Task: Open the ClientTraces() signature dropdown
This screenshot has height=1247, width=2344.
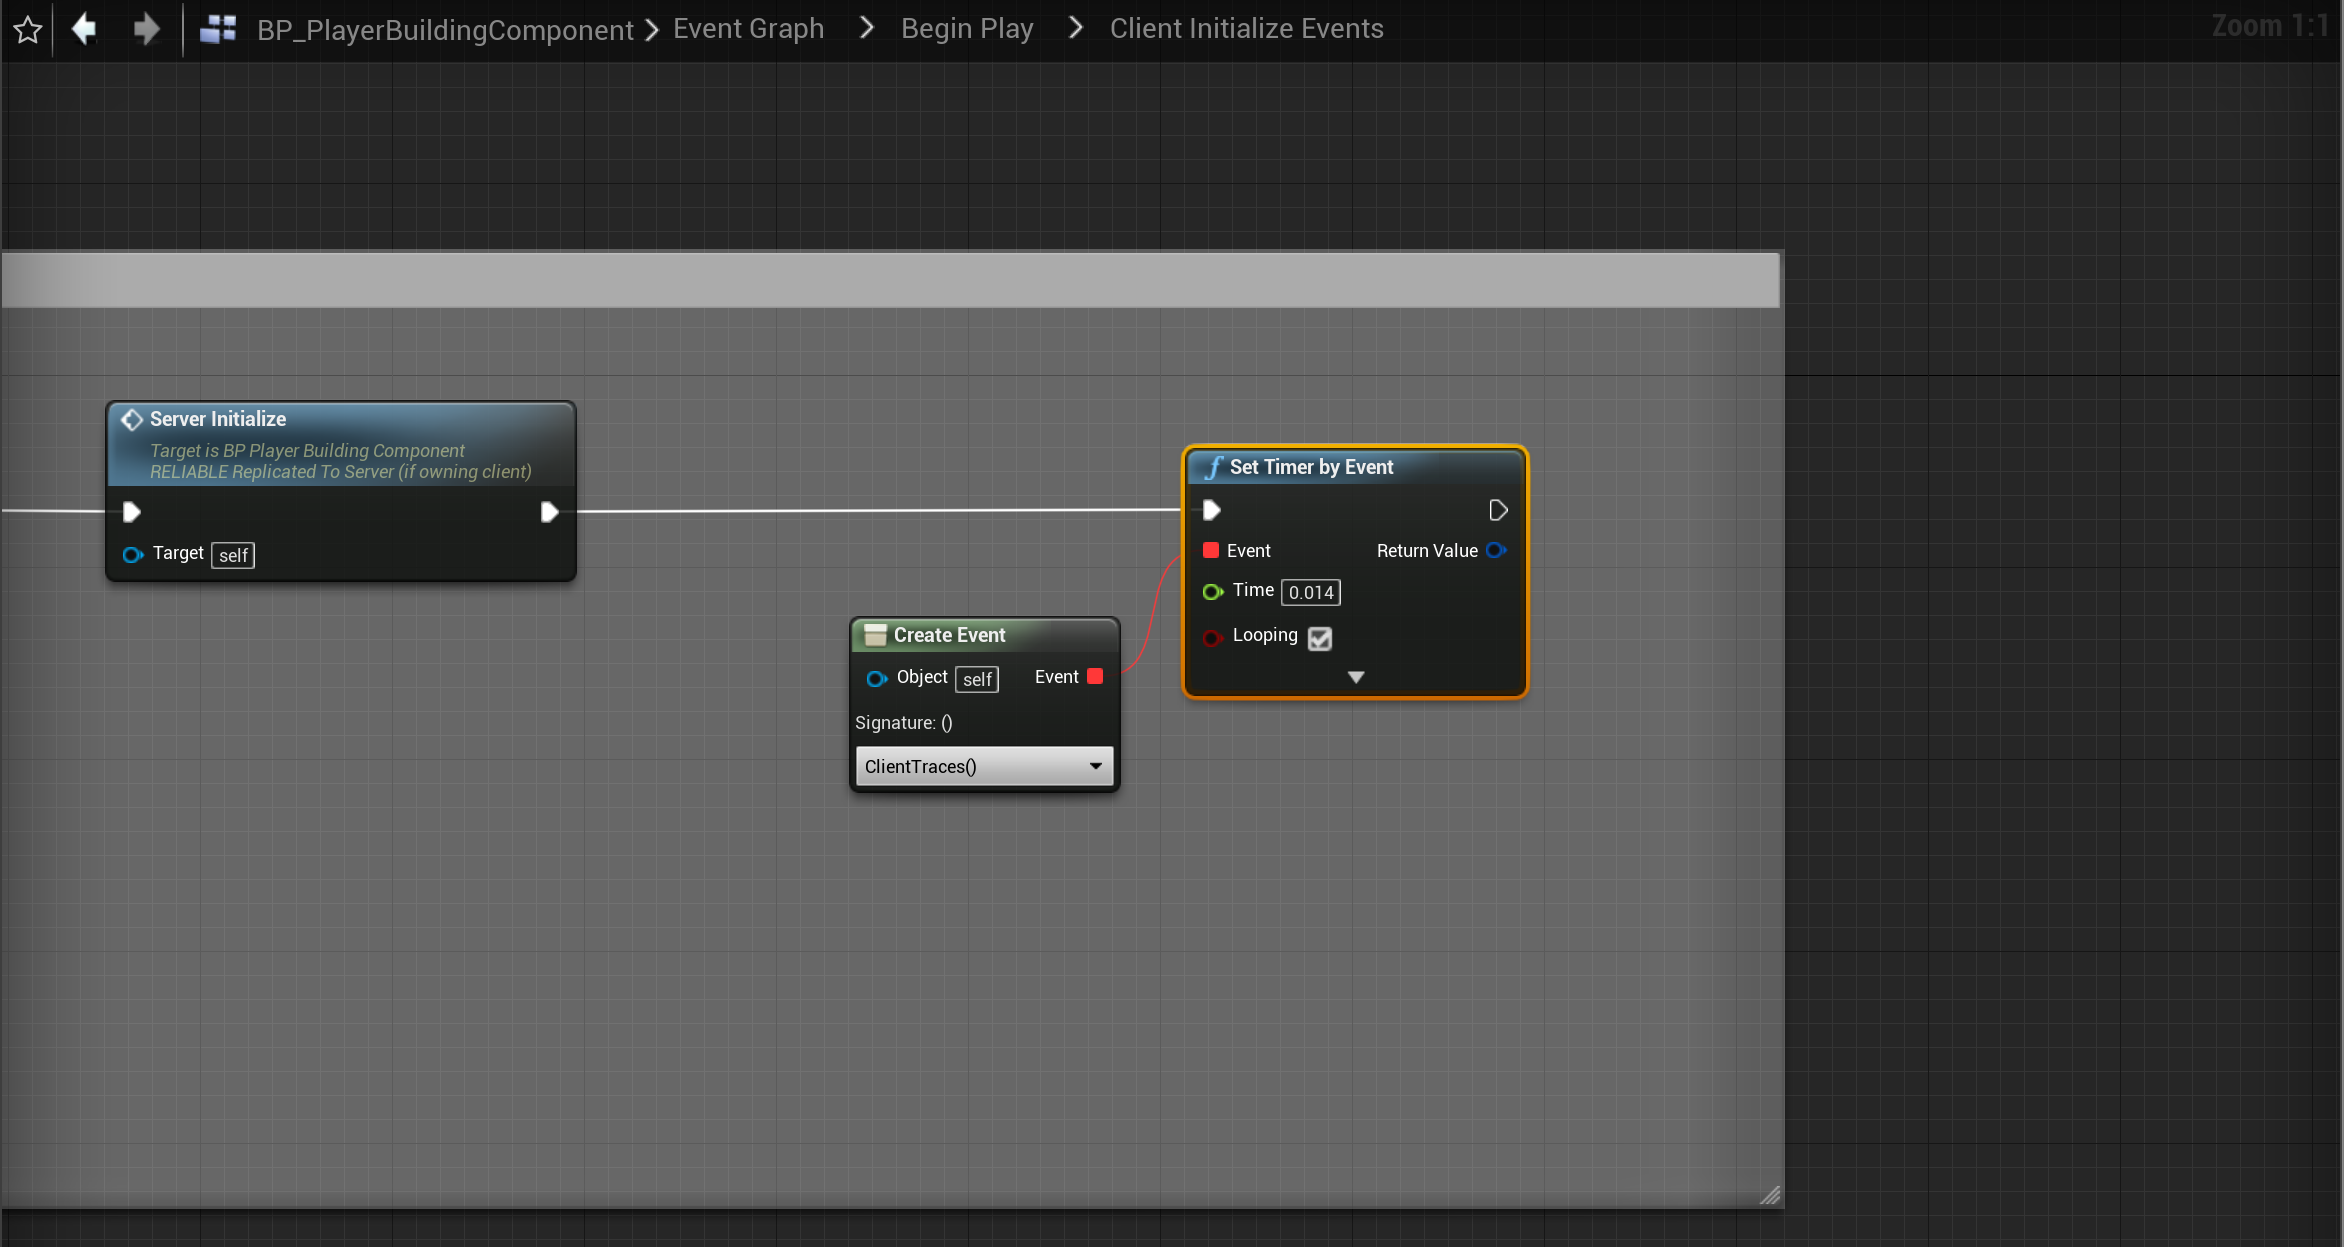Action: click(984, 766)
